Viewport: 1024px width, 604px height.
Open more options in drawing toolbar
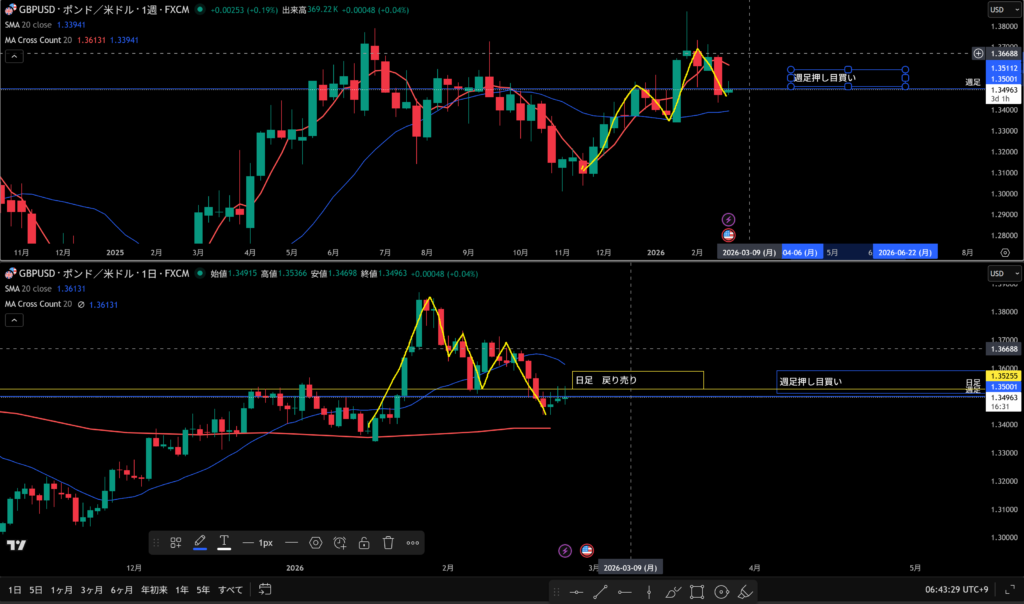pyautogui.click(x=413, y=542)
